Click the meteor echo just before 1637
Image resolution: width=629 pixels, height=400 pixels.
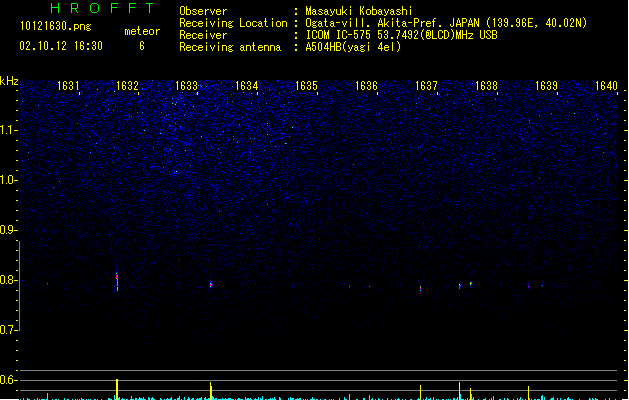420,288
